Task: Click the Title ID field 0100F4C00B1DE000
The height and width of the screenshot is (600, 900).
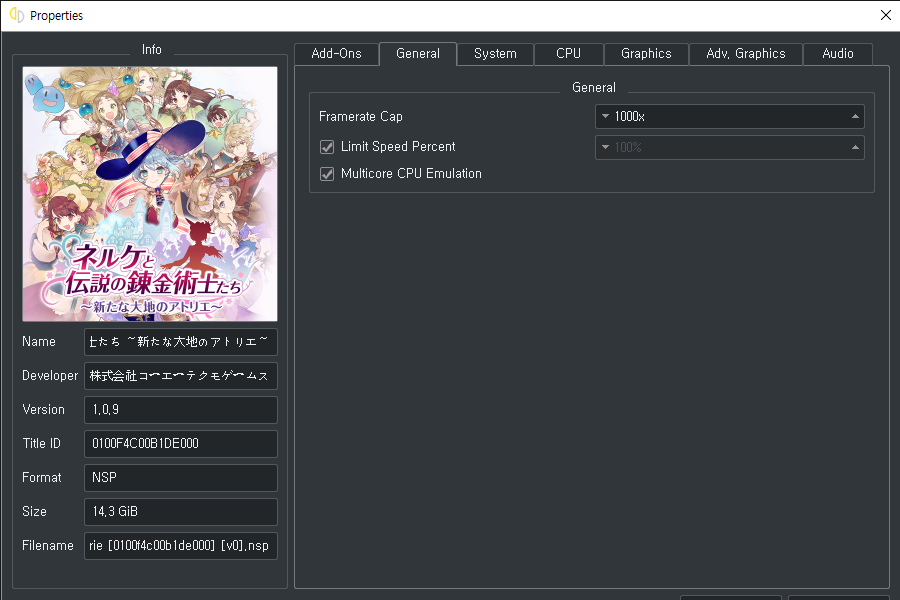Action: coord(181,444)
